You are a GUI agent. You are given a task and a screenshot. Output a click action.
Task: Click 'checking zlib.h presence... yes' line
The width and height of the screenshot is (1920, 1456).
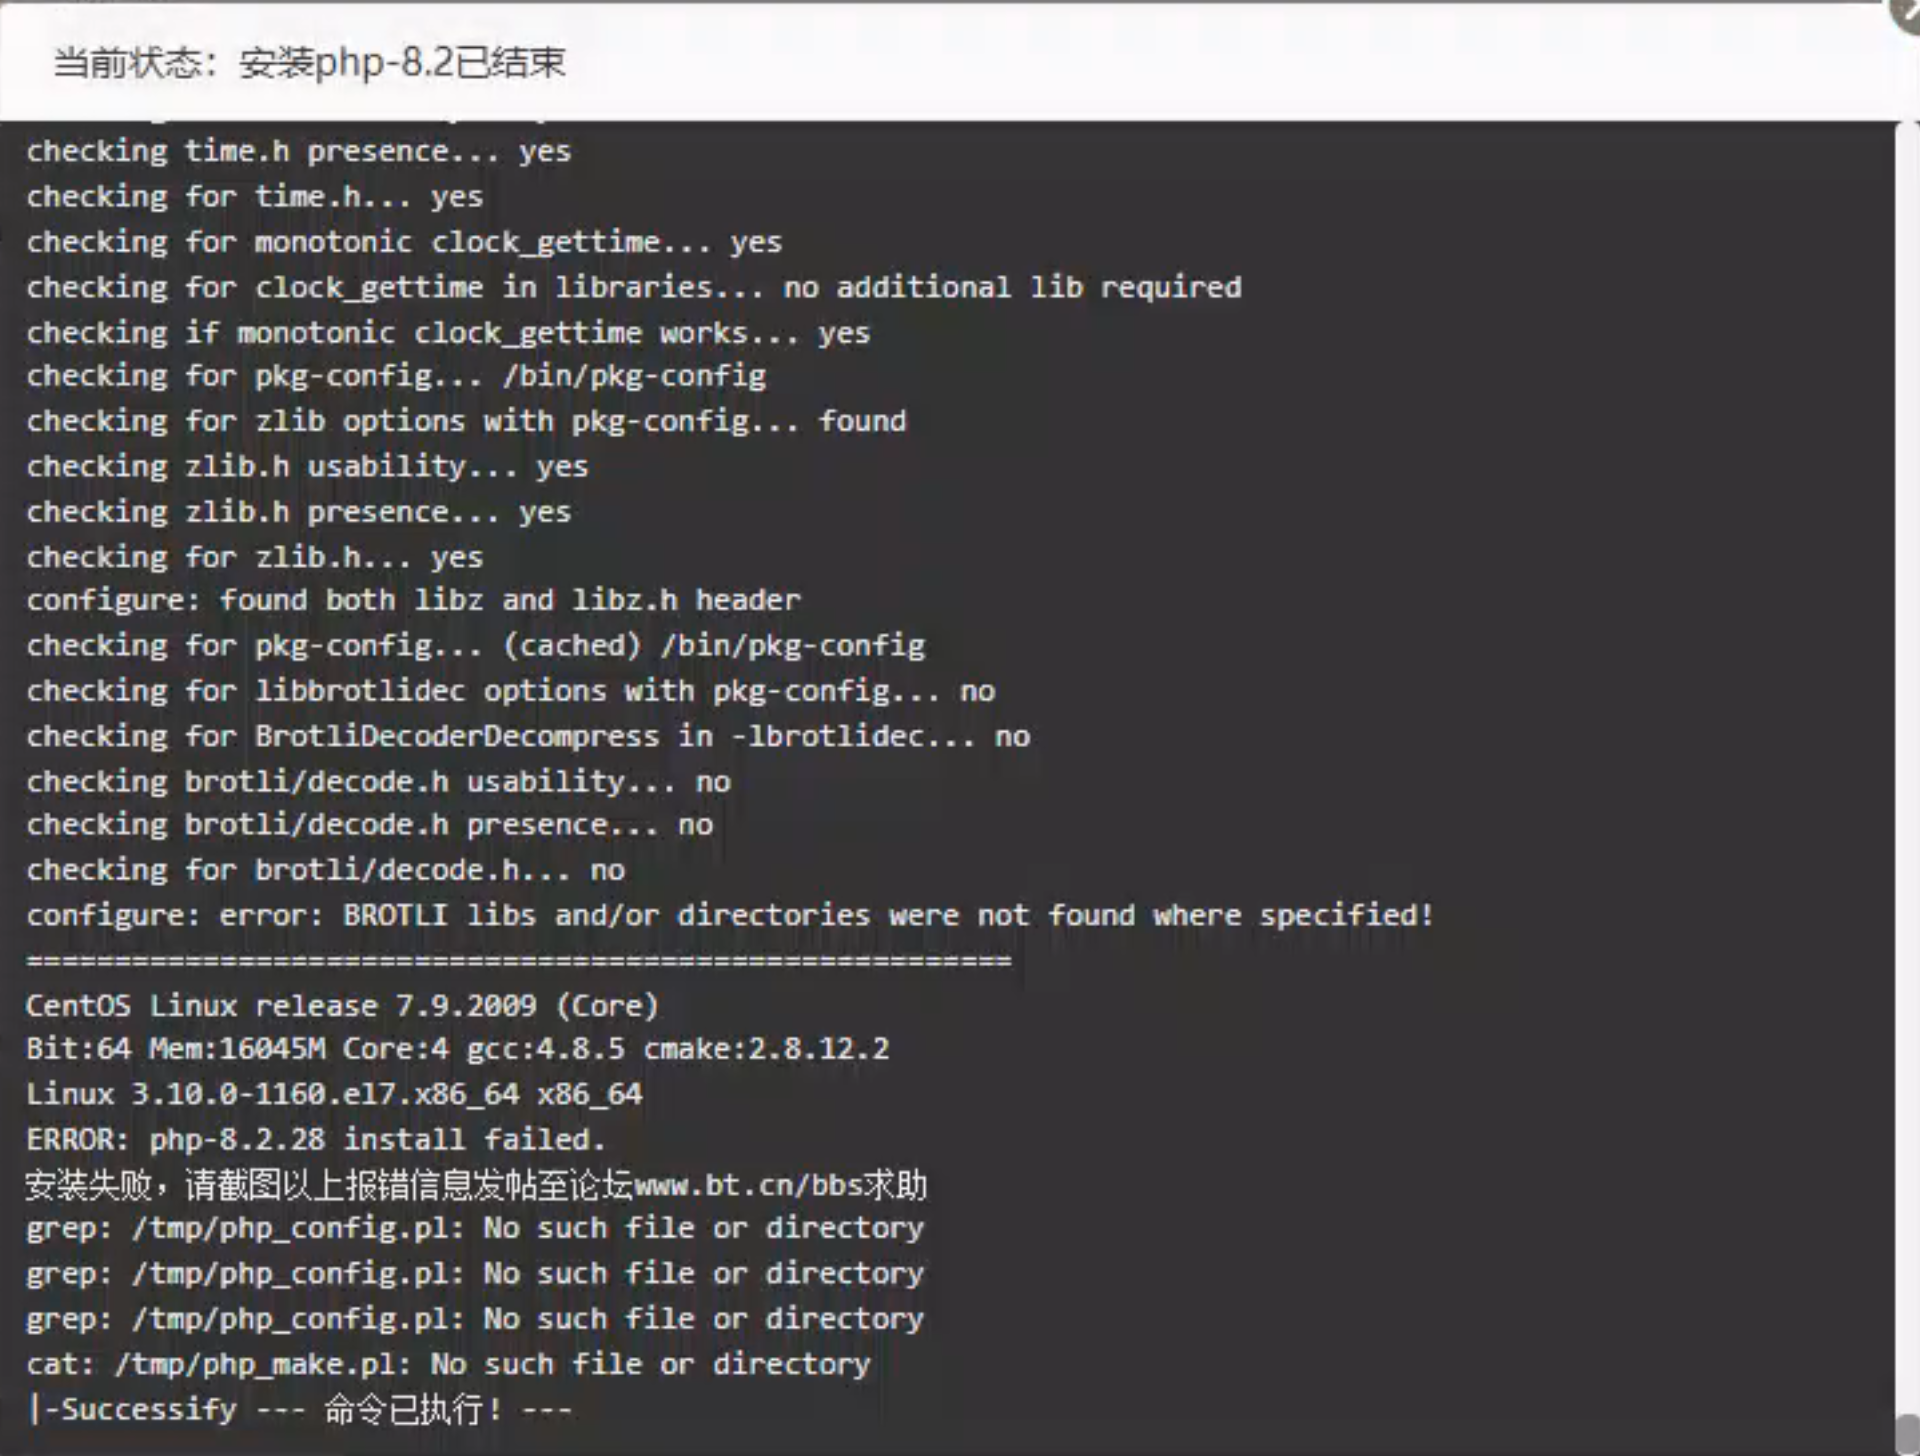(299, 512)
